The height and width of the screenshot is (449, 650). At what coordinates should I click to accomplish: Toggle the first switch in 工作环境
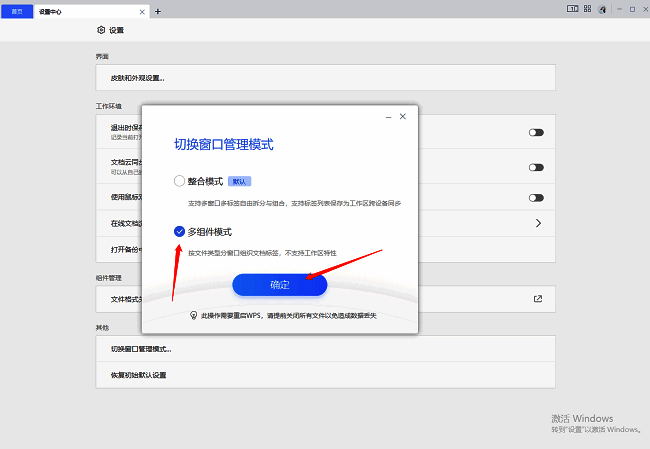point(536,132)
